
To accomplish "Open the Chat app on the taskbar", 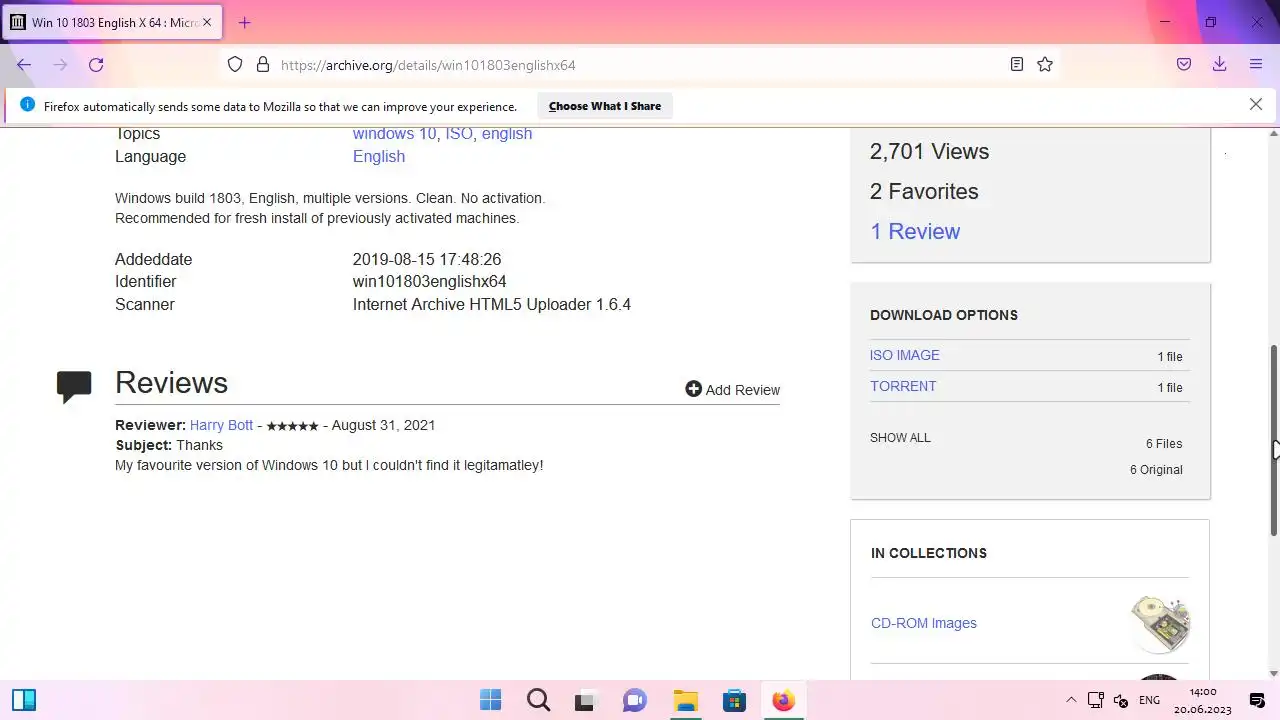I will tap(635, 700).
